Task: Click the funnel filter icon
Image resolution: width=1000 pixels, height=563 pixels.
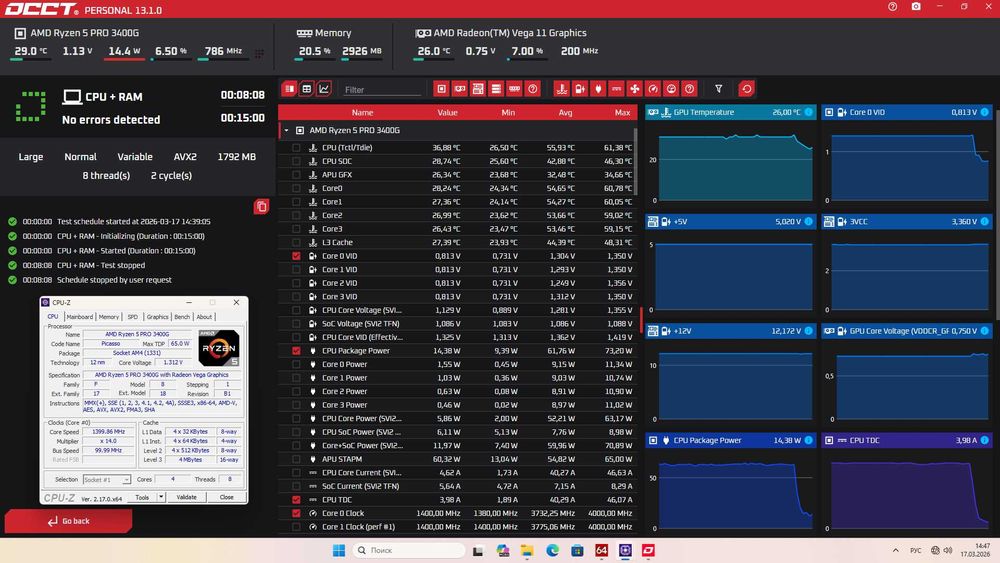Action: click(719, 89)
